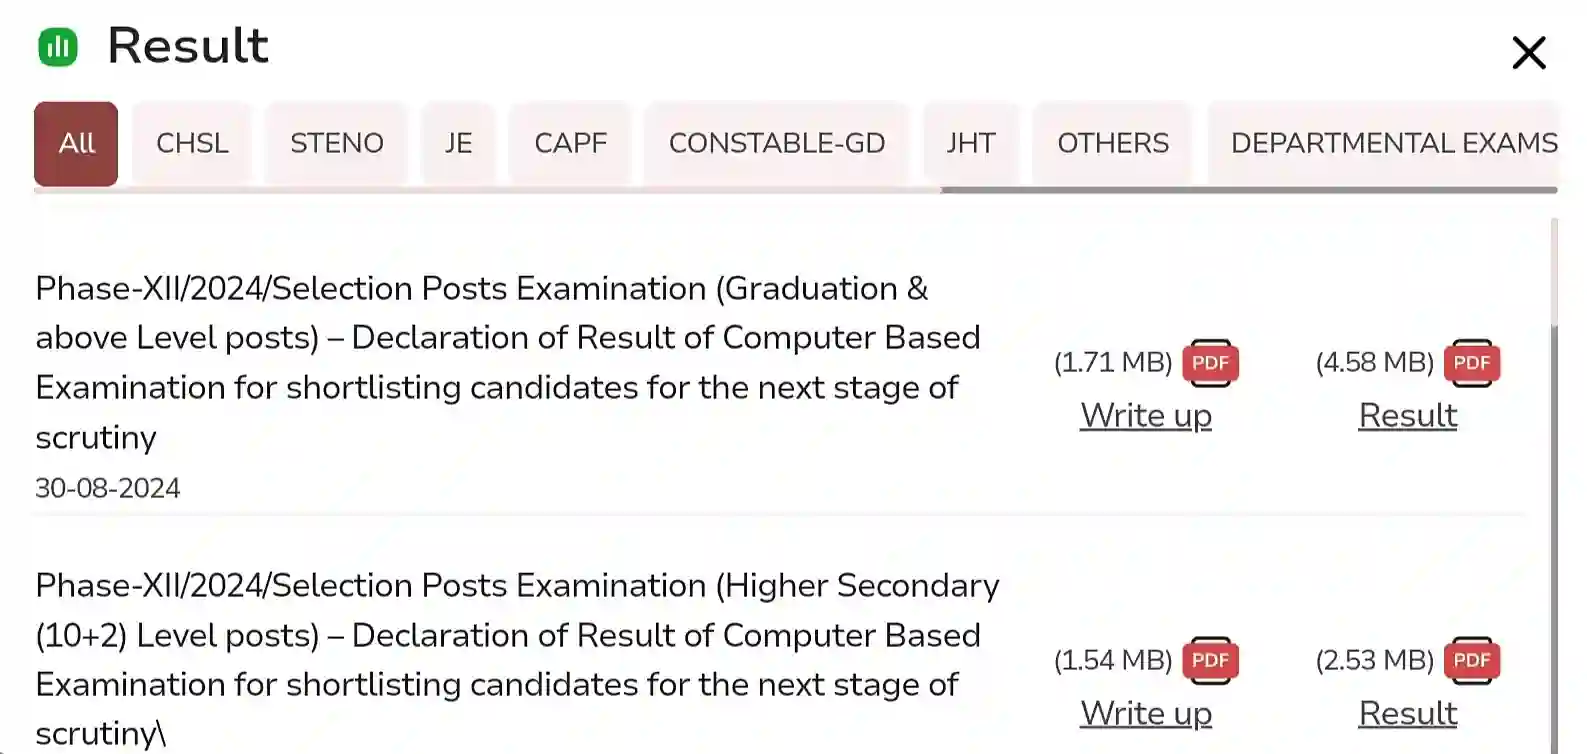Open the PDF icon beside 1.54 MB Write up
The image size is (1587, 754).
coord(1210,660)
